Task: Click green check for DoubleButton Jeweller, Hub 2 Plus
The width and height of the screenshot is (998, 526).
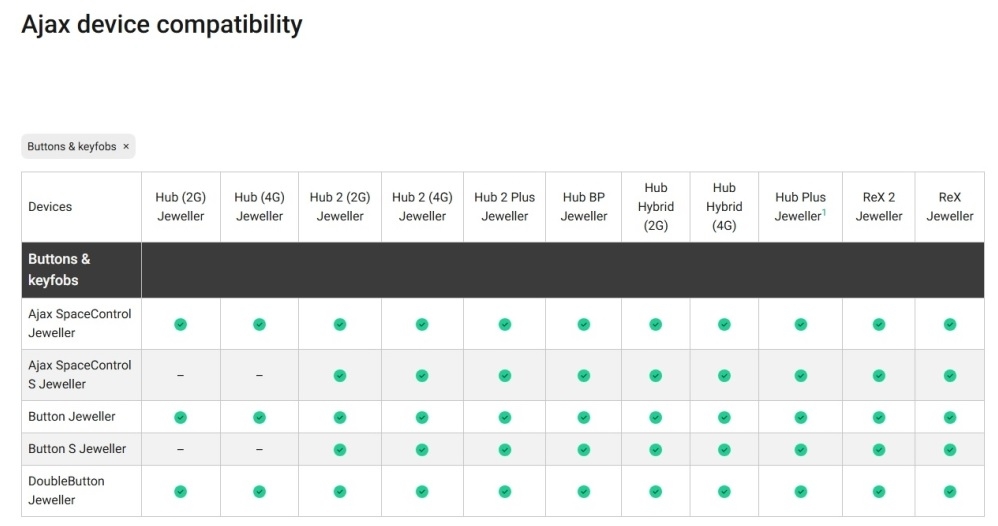Action: (504, 491)
